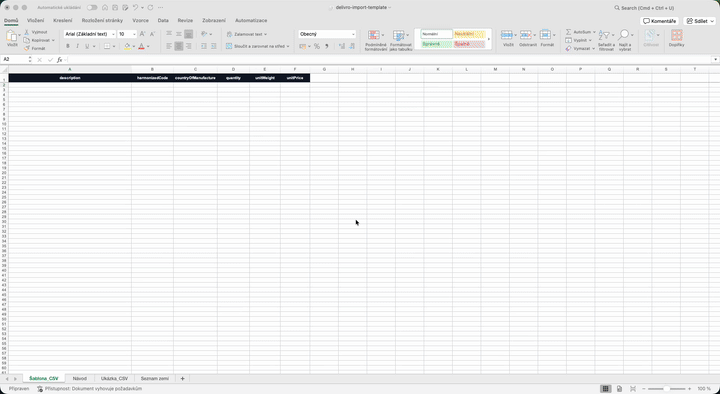
Task: Toggle italic formatting
Action: pos(77,46)
